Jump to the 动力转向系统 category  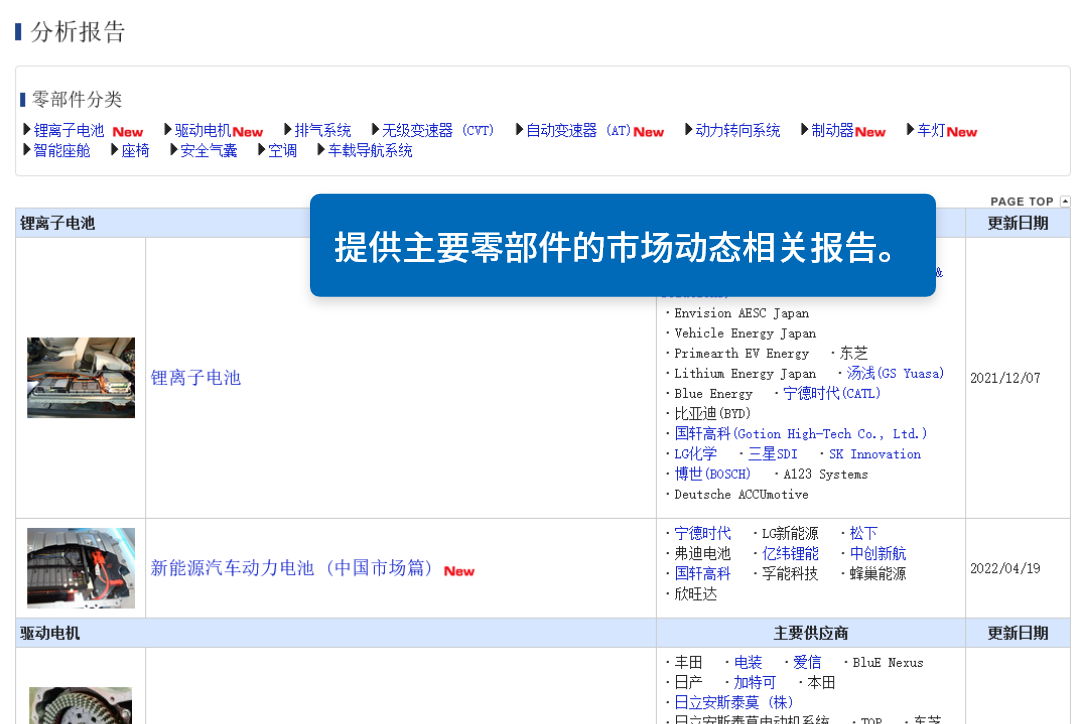(x=738, y=130)
